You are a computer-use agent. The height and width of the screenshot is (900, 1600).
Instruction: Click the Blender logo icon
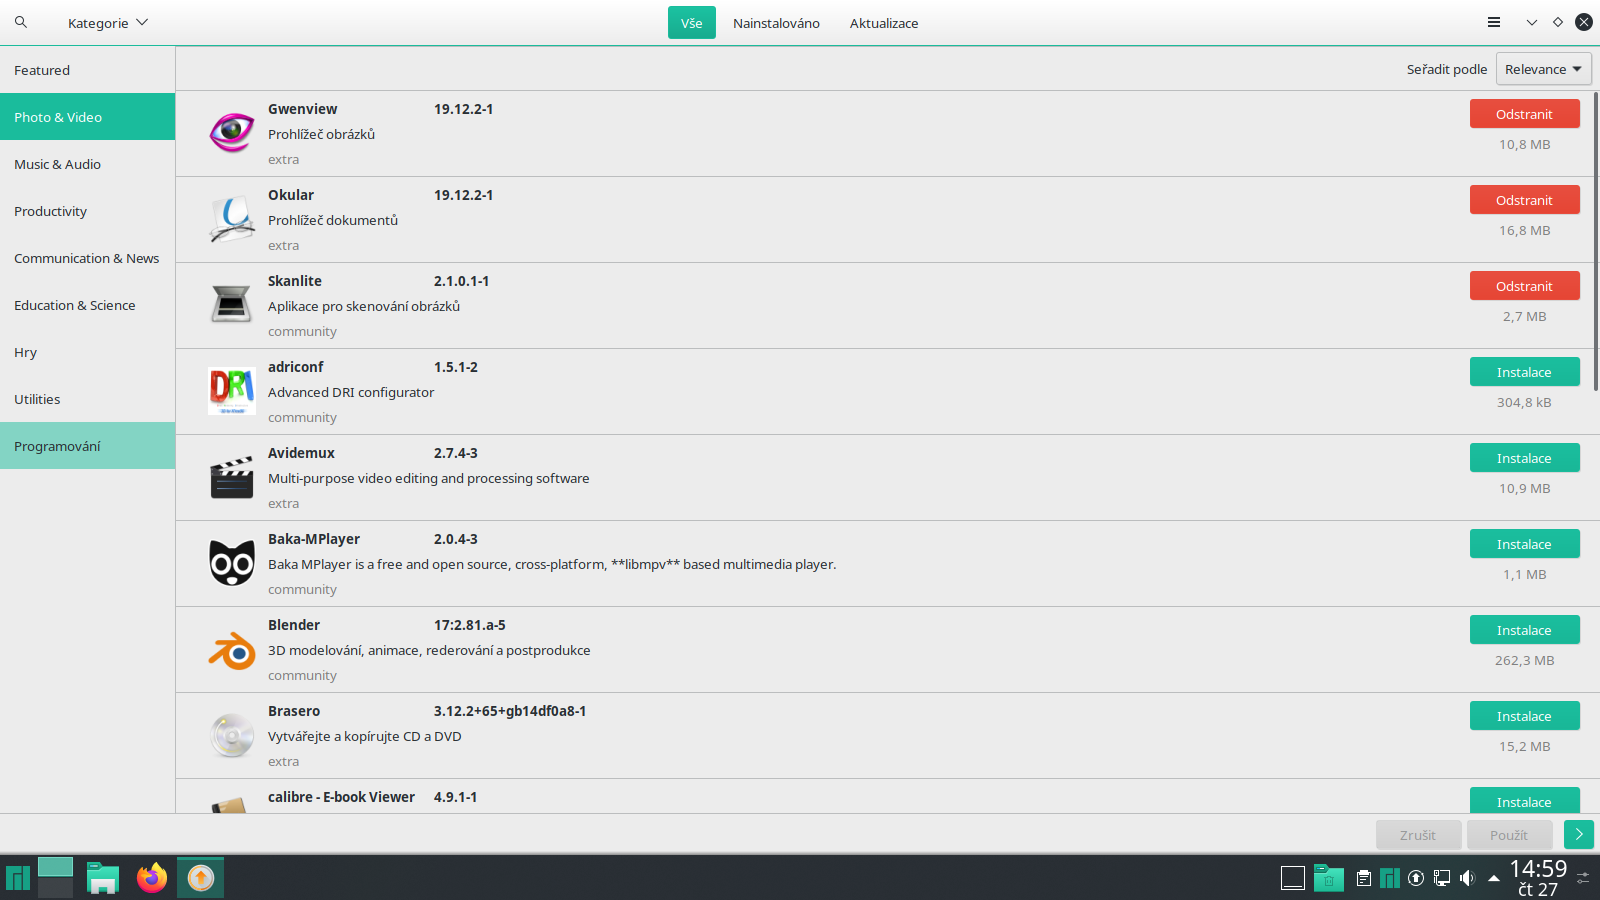click(x=231, y=649)
